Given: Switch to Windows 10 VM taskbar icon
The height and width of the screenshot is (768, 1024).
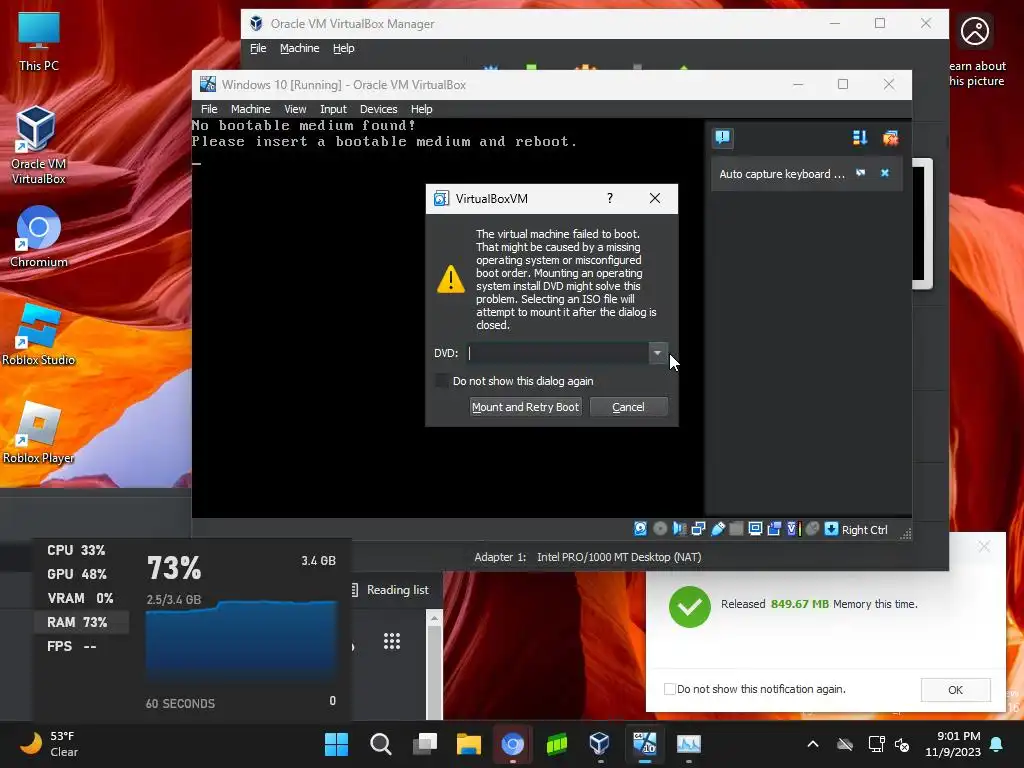Looking at the screenshot, I should (645, 744).
